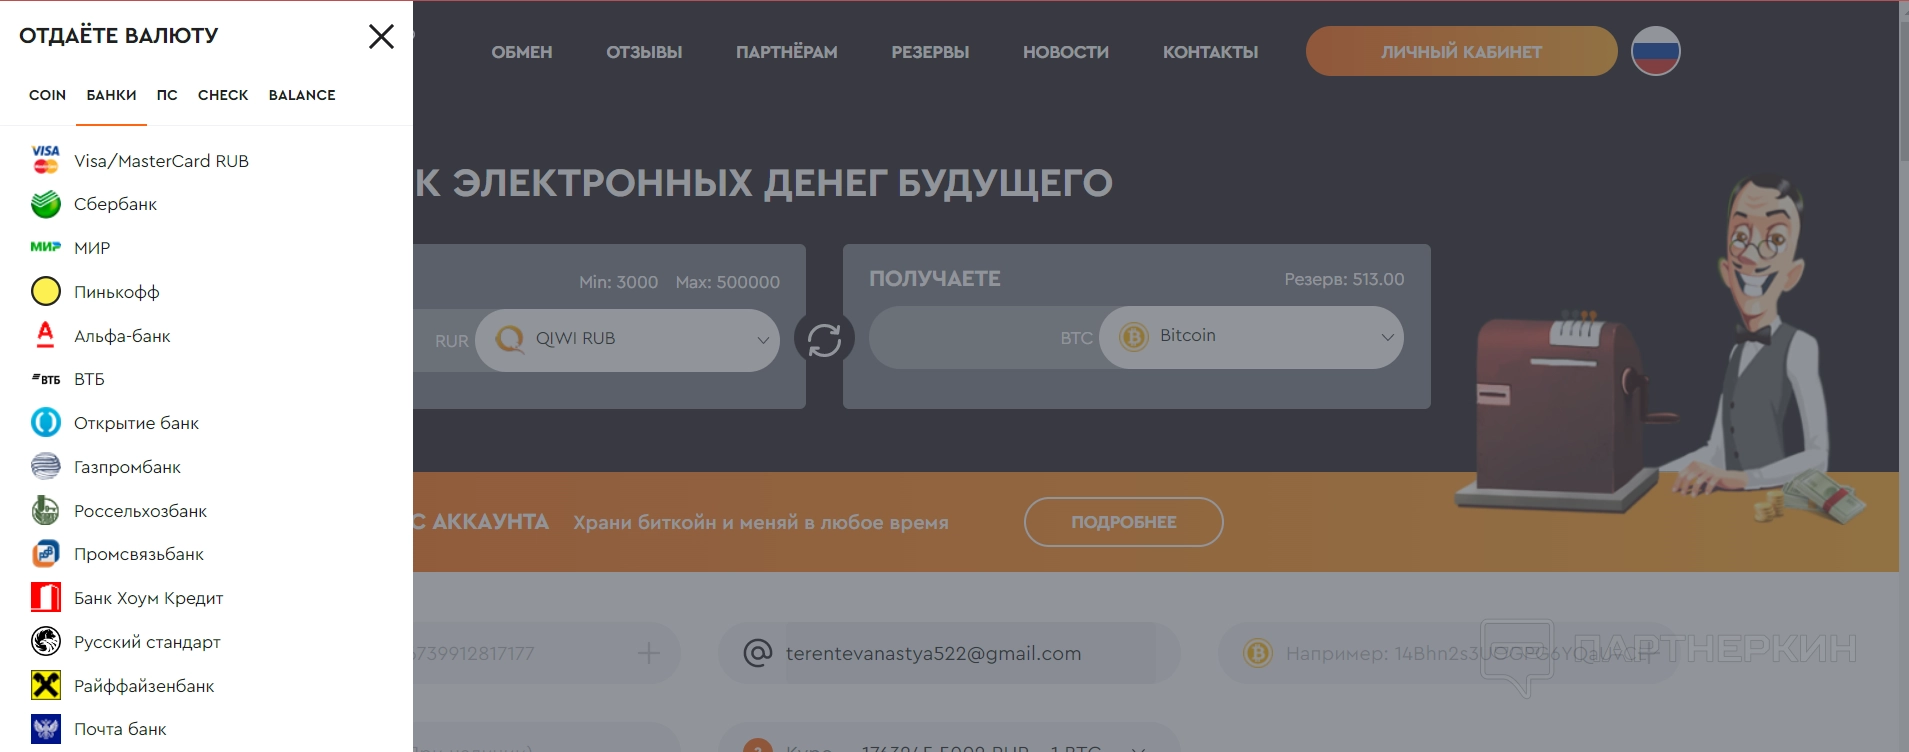Click the ЛИЧНЫЙ КАБИНЕТ button
This screenshot has height=752, width=1909.
coord(1461,51)
